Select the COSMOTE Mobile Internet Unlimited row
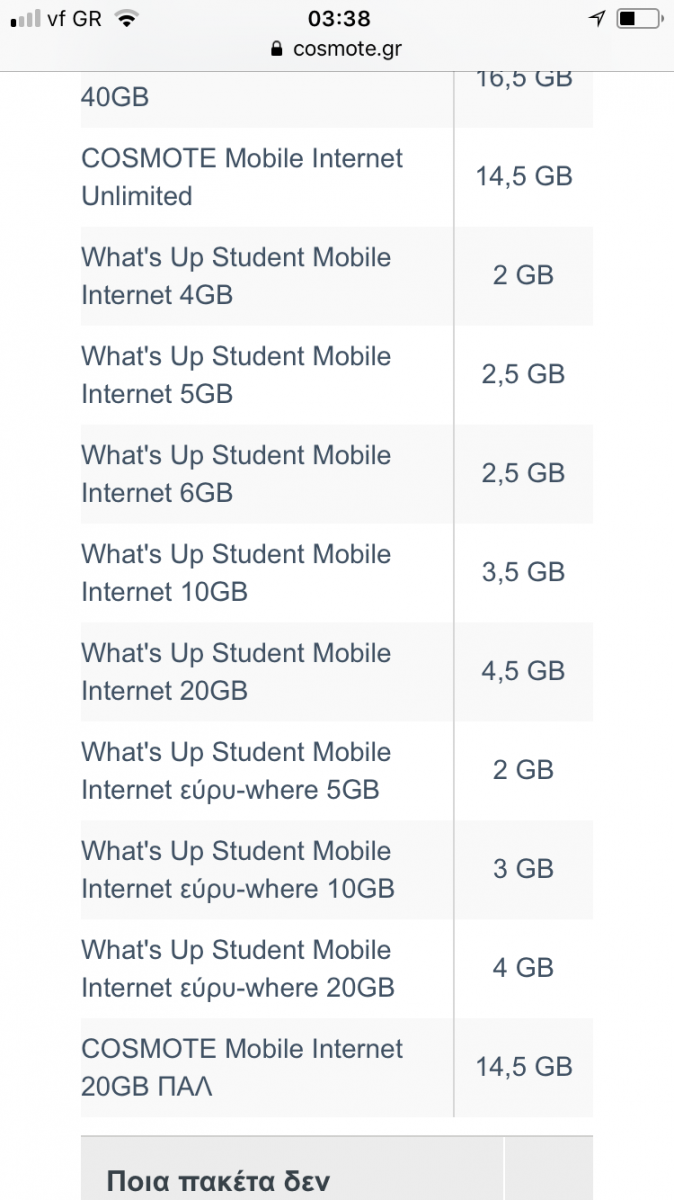 point(242,177)
